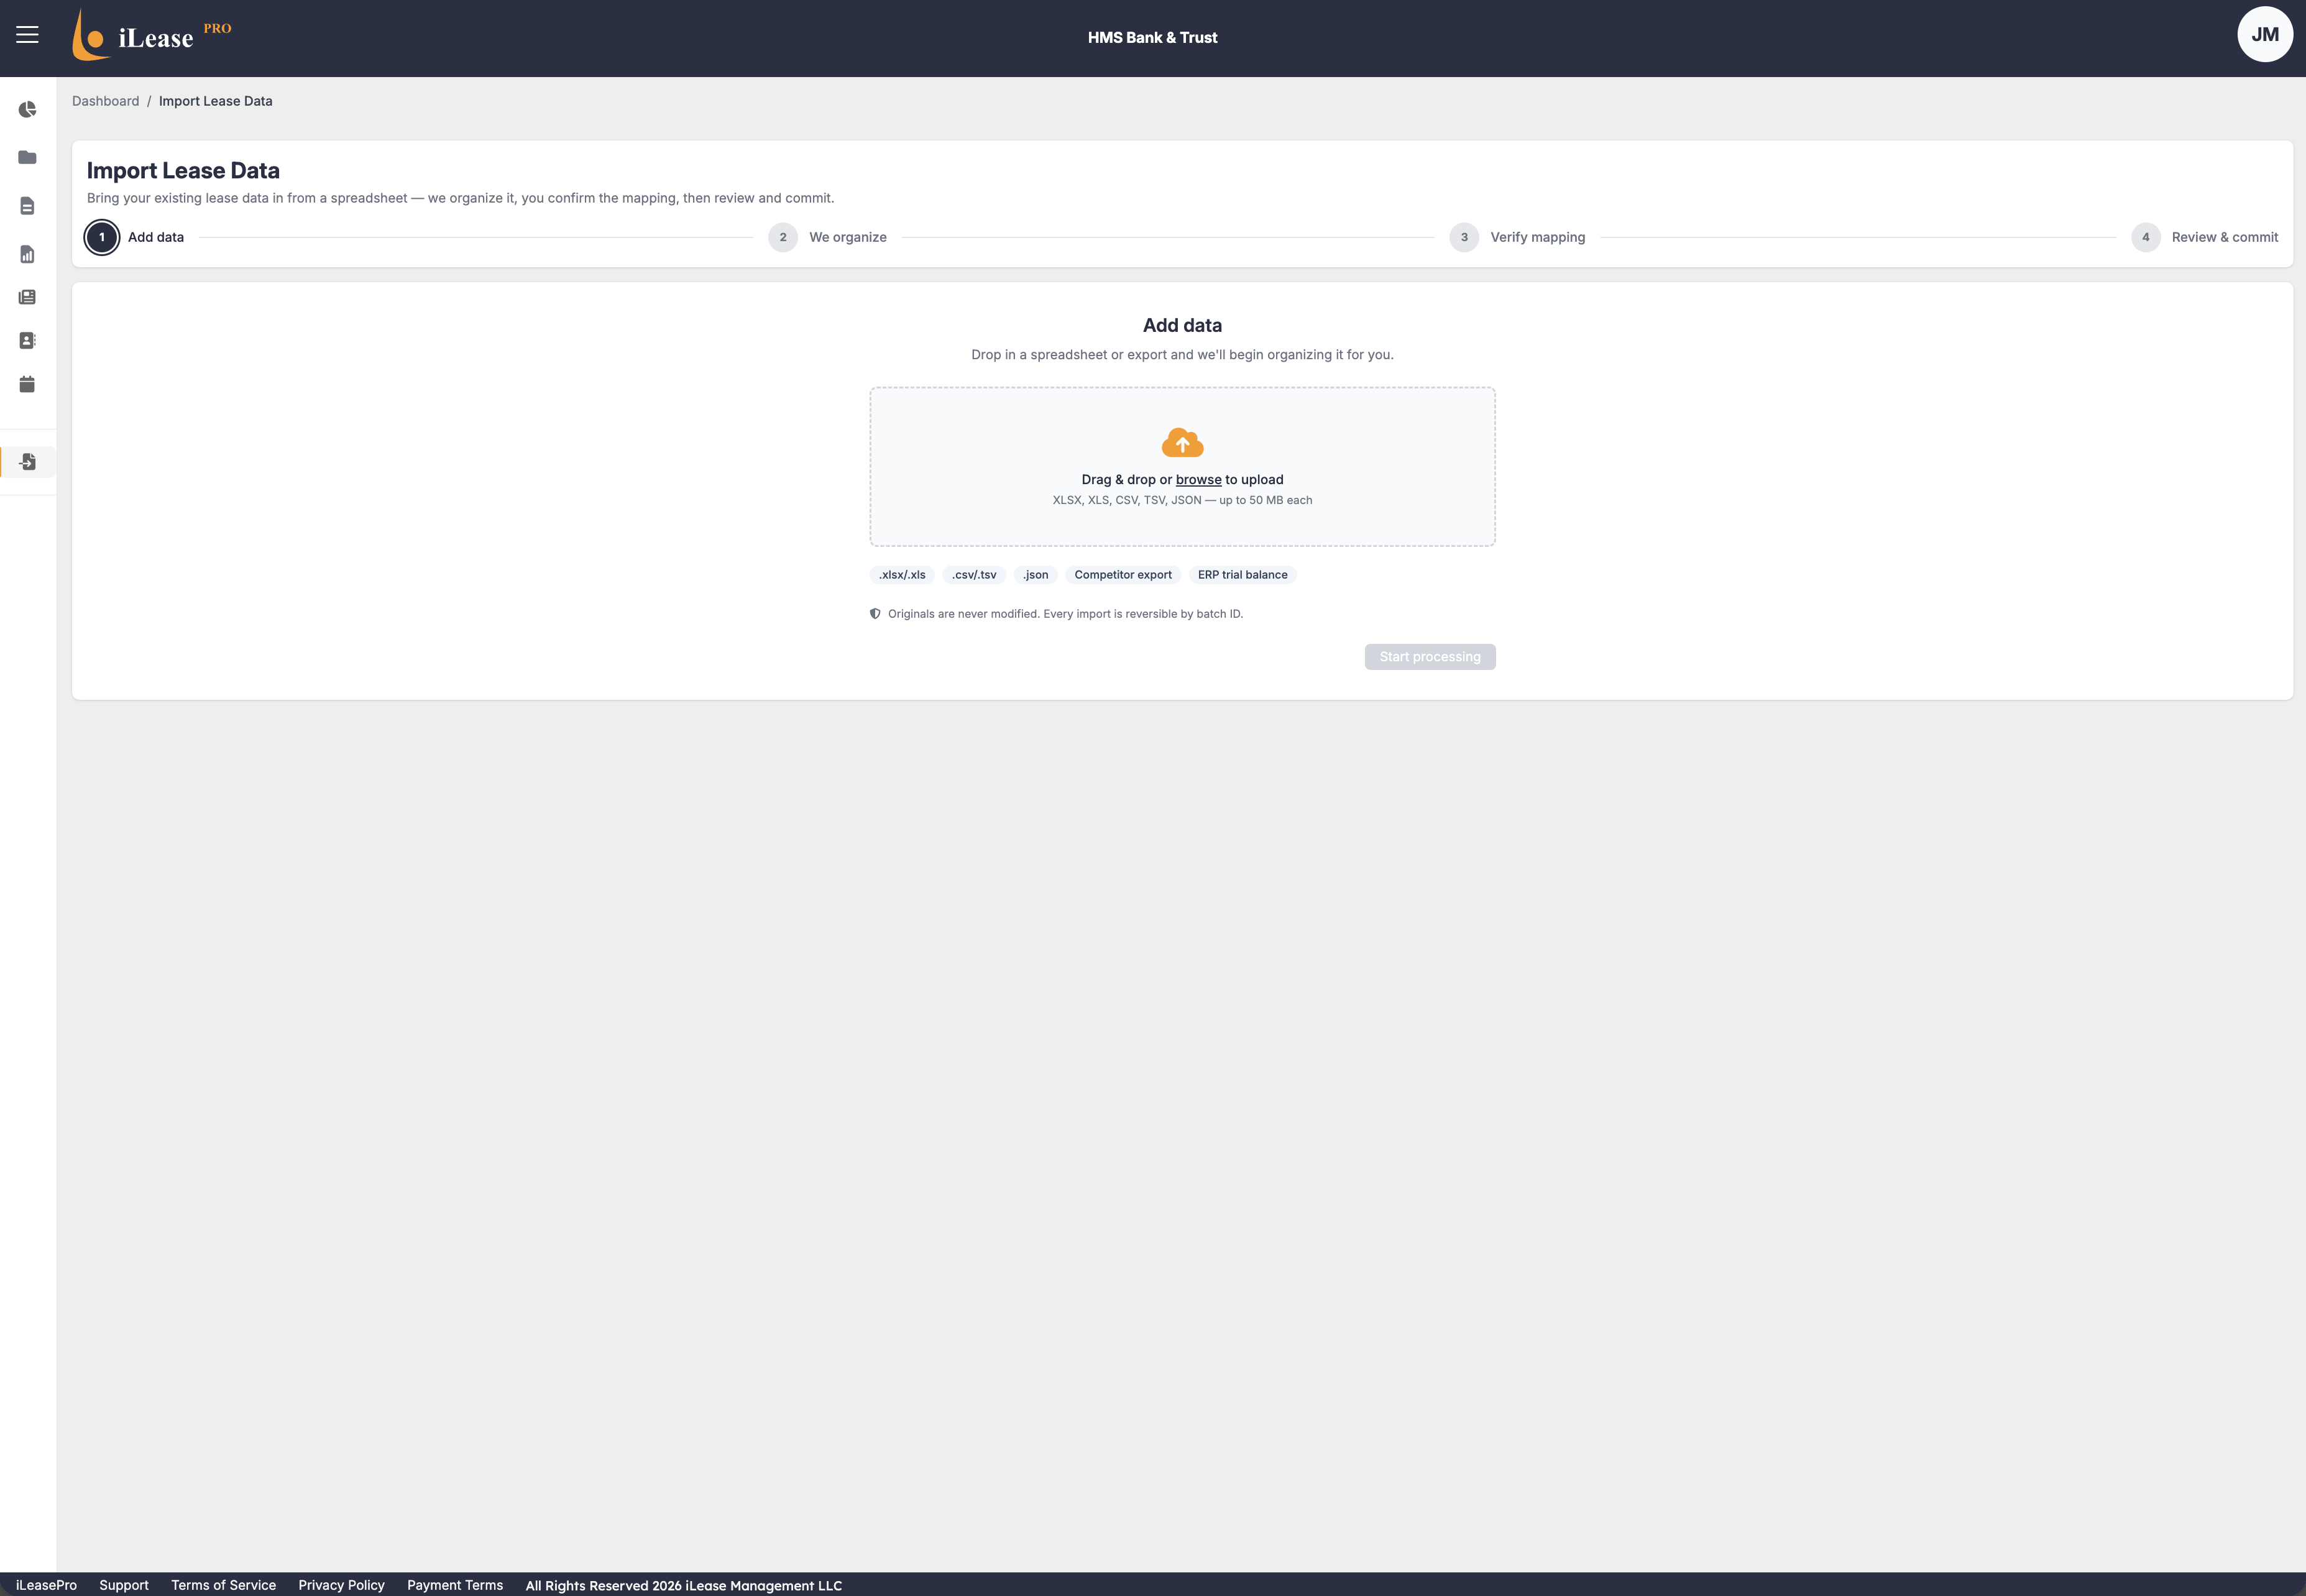
Task: Open Support footer link
Action: point(124,1585)
